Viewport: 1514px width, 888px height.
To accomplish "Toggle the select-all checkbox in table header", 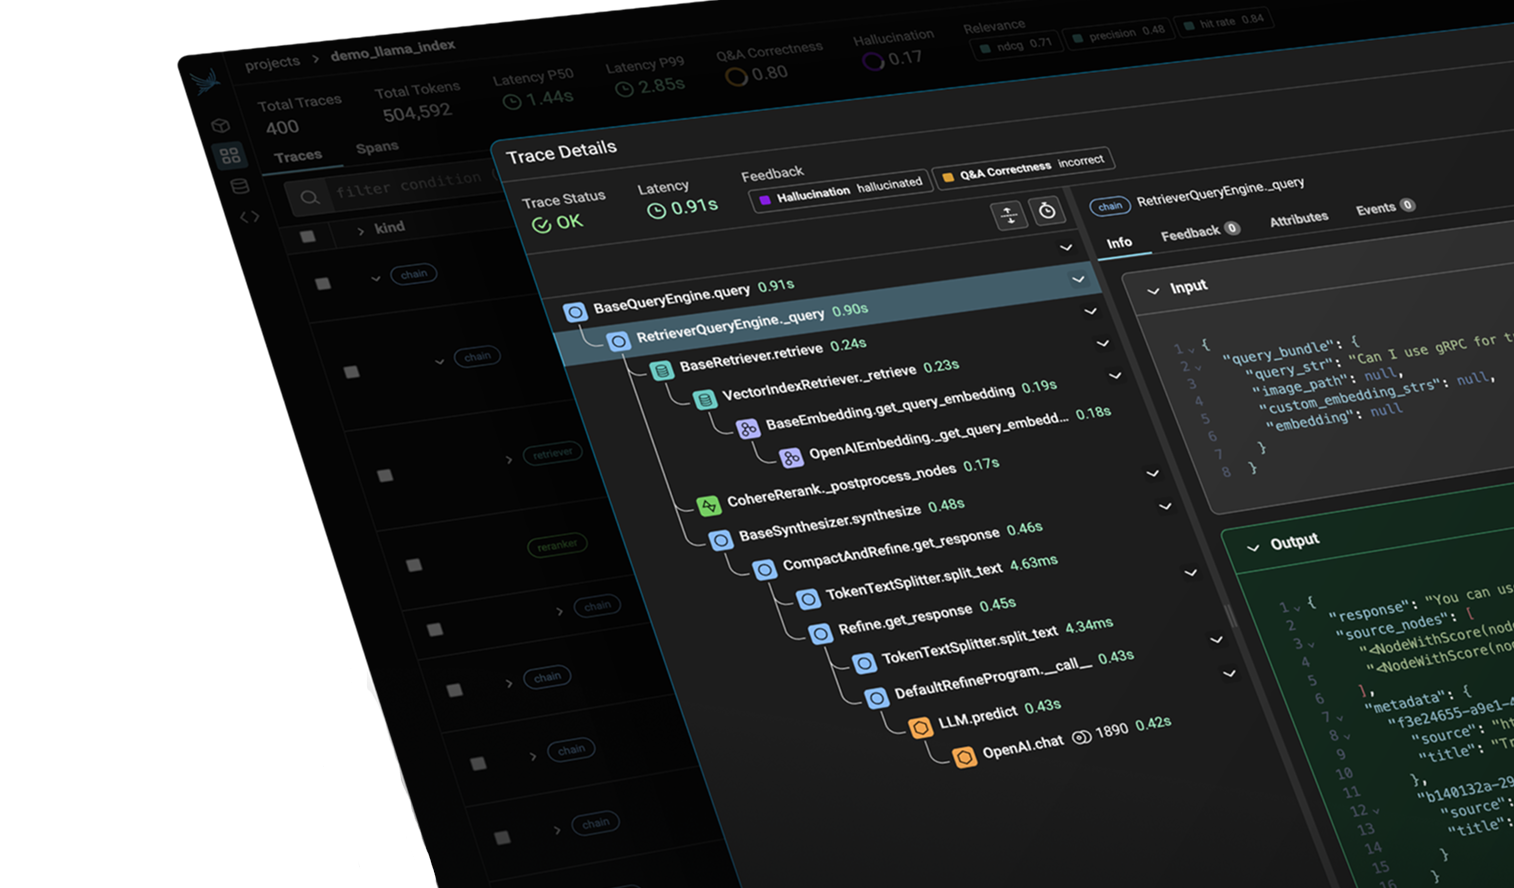I will coord(308,237).
